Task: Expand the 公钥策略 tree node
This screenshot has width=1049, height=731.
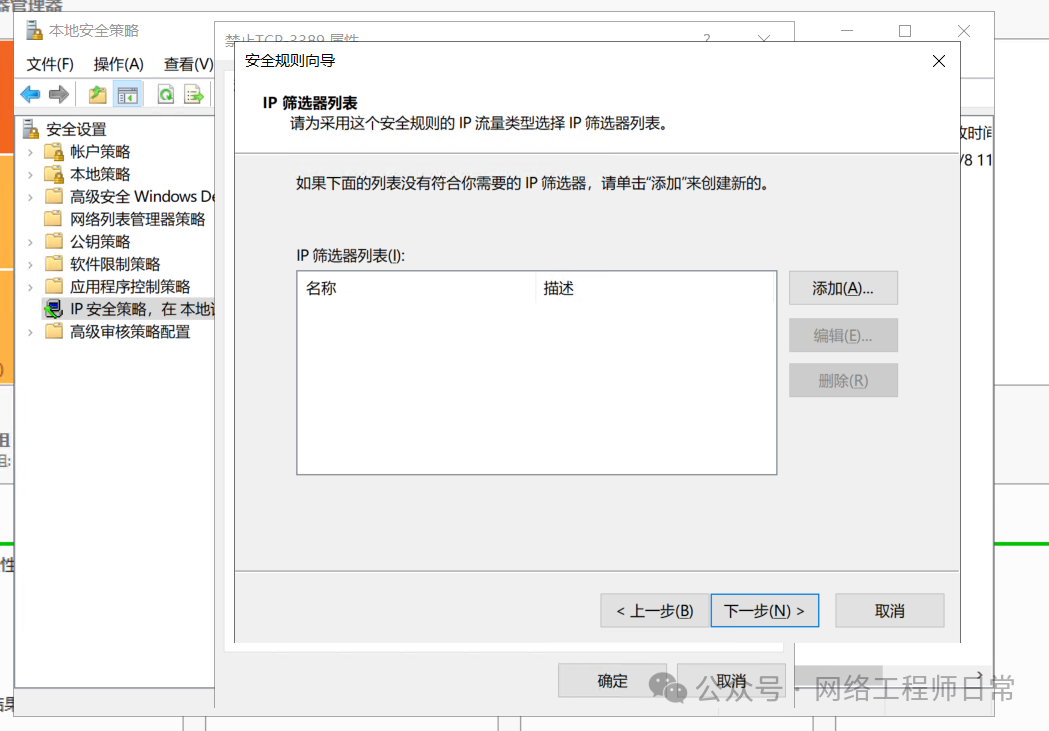Action: [x=30, y=242]
